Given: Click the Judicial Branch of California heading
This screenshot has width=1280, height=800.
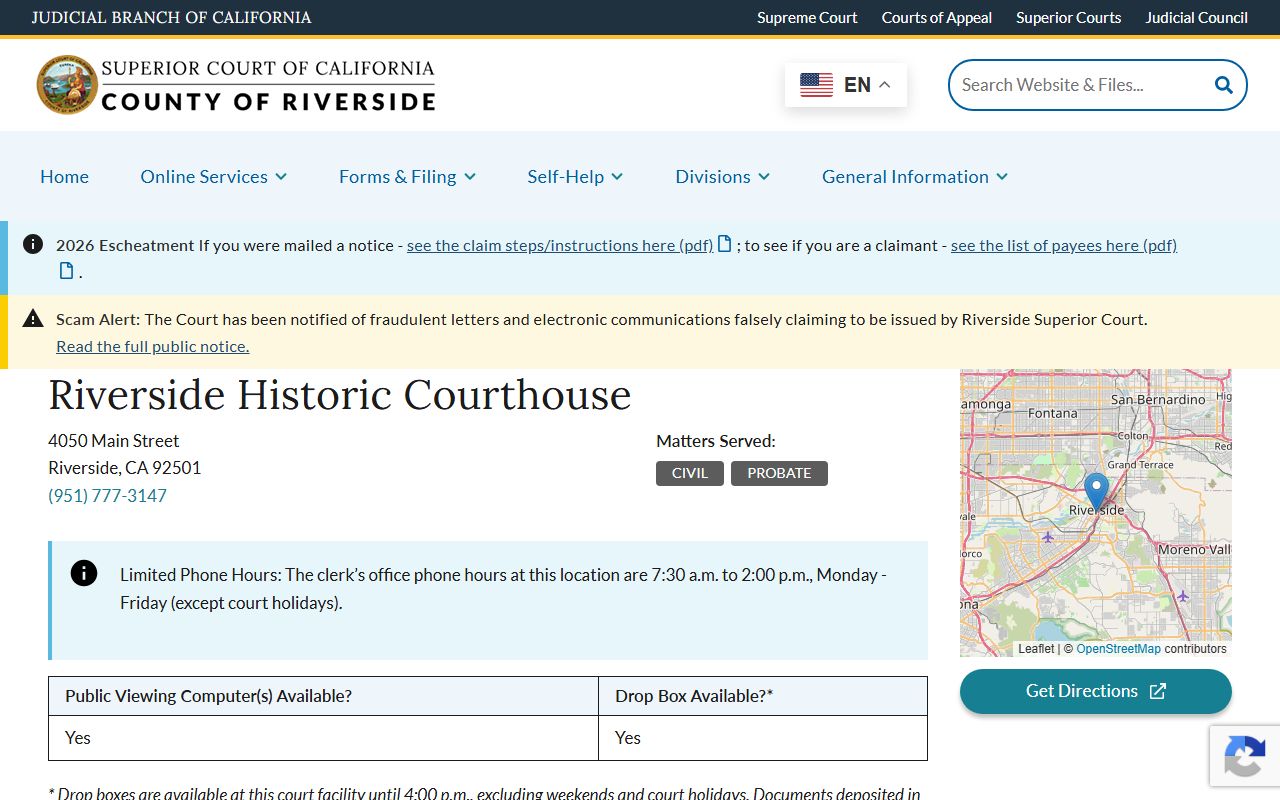Looking at the screenshot, I should (171, 17).
